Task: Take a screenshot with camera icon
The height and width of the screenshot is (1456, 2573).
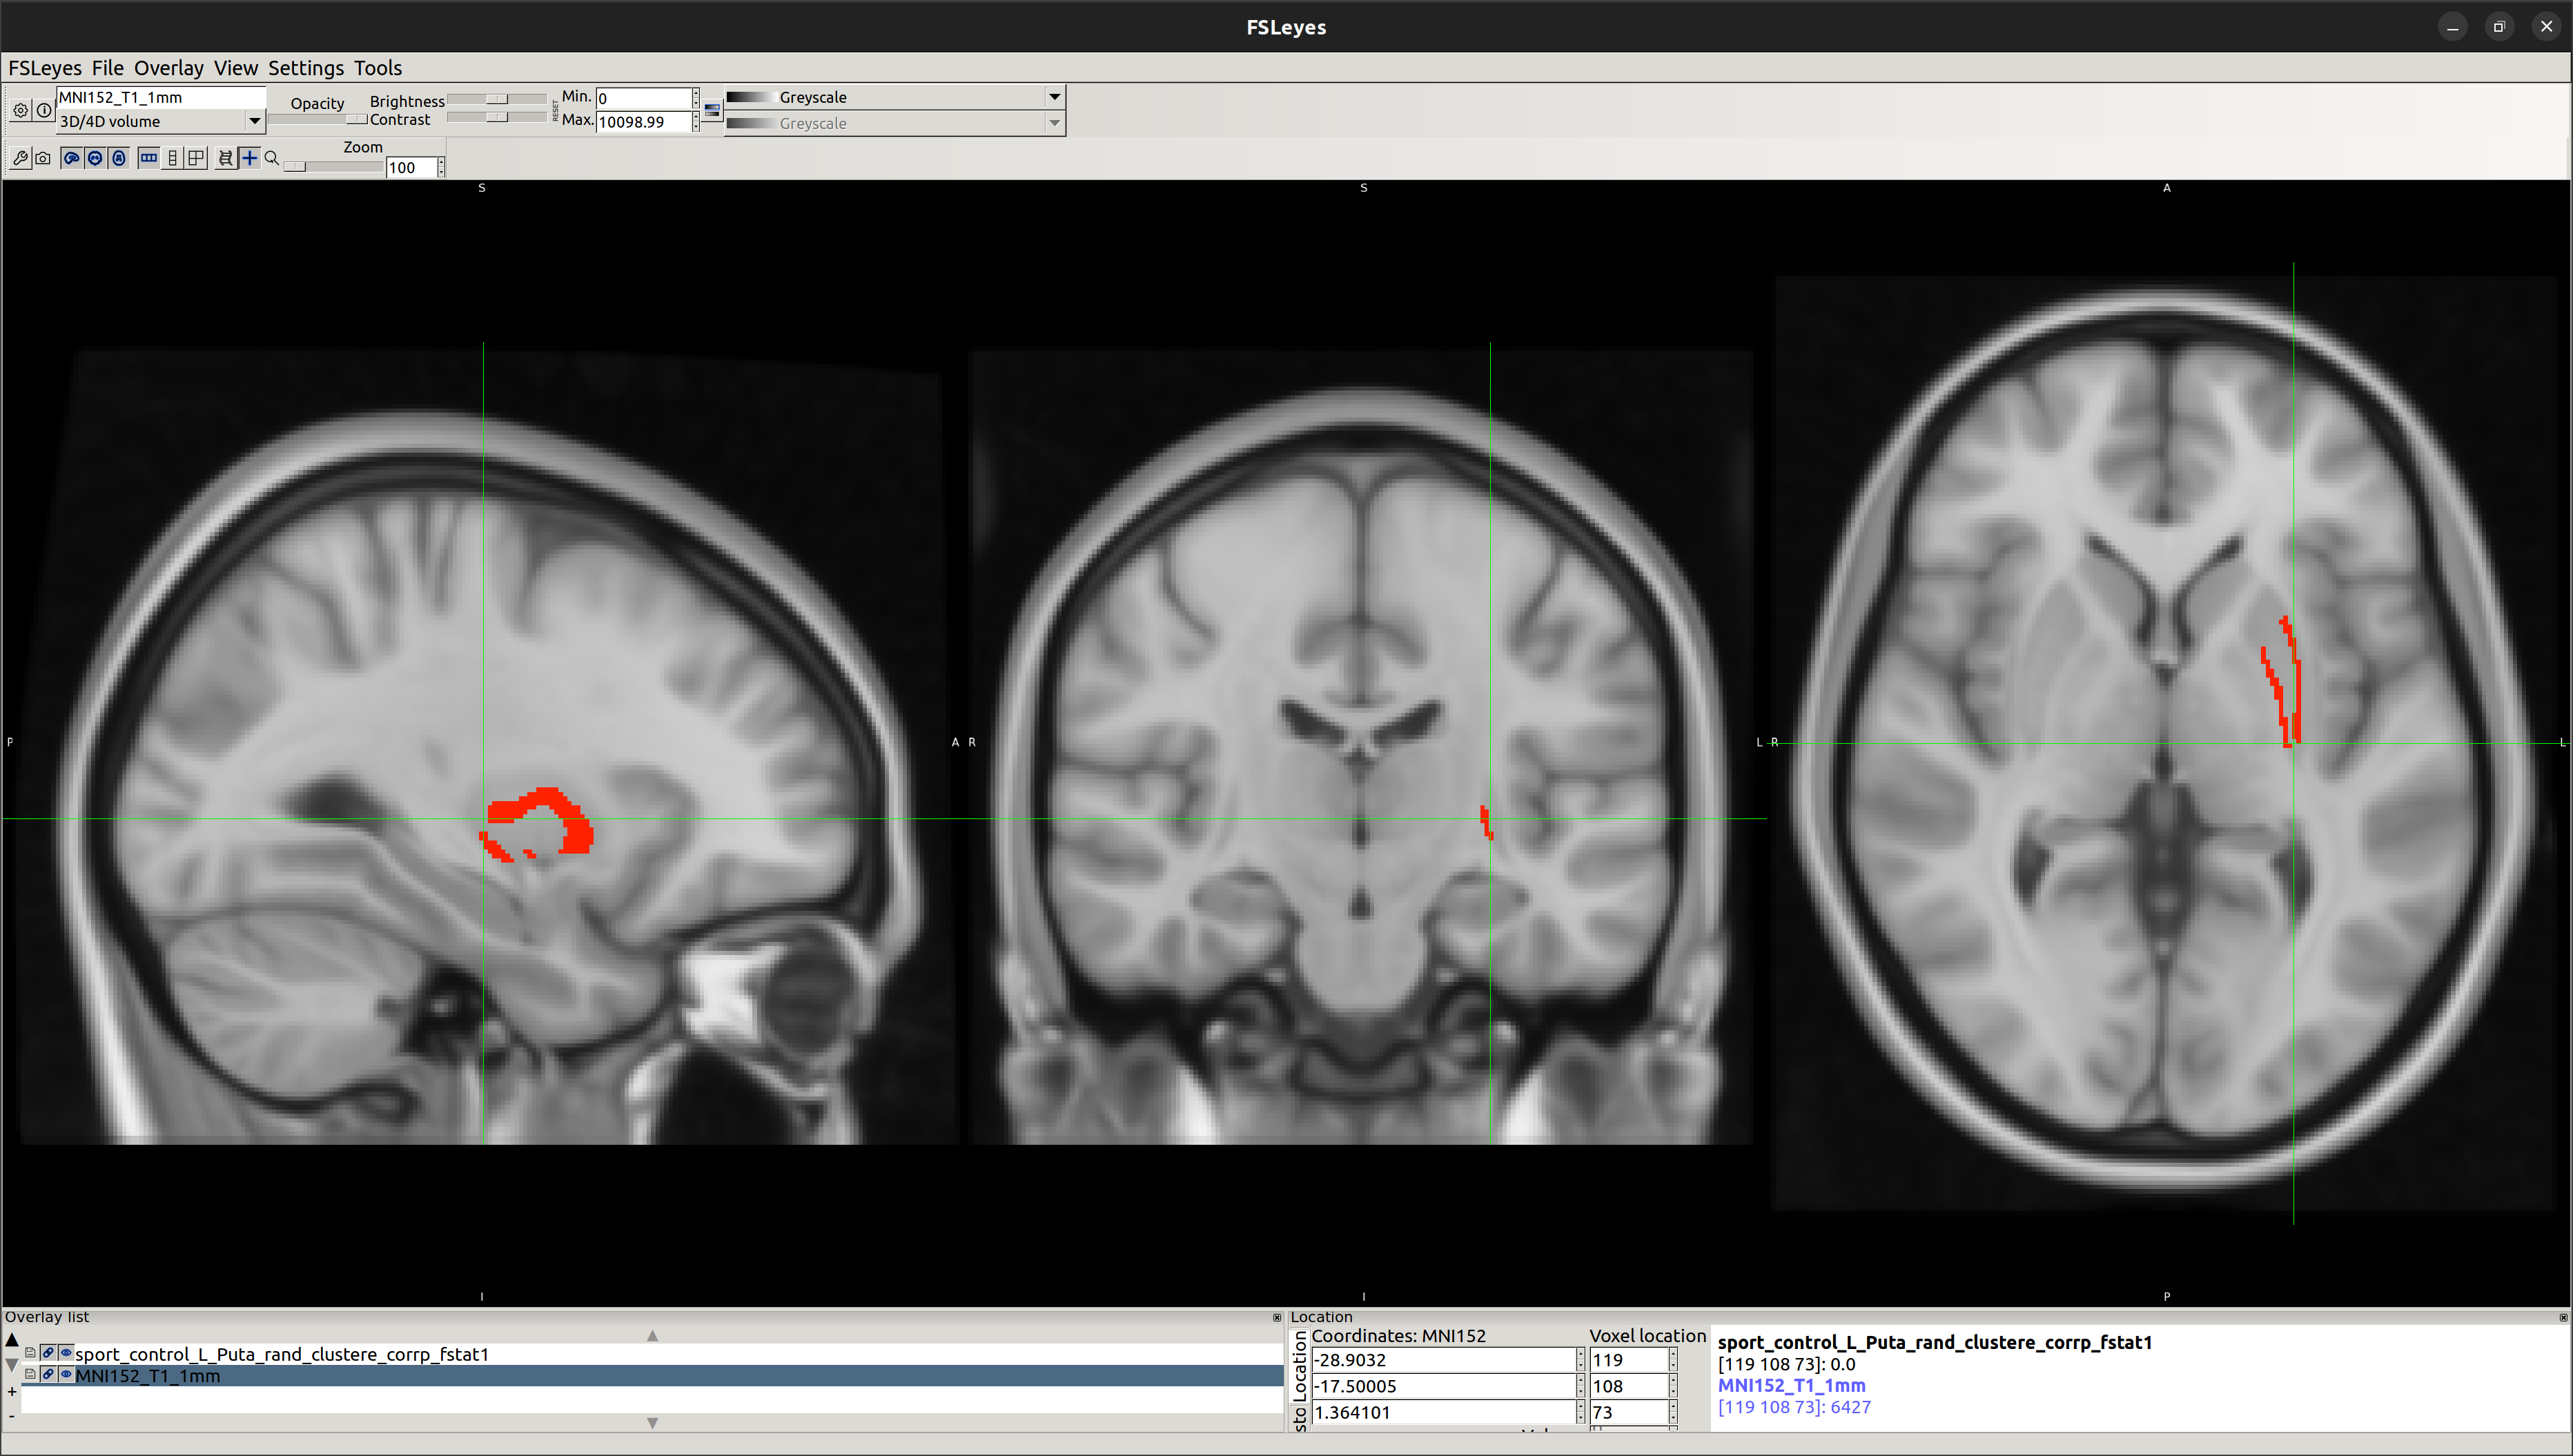Action: 43,158
